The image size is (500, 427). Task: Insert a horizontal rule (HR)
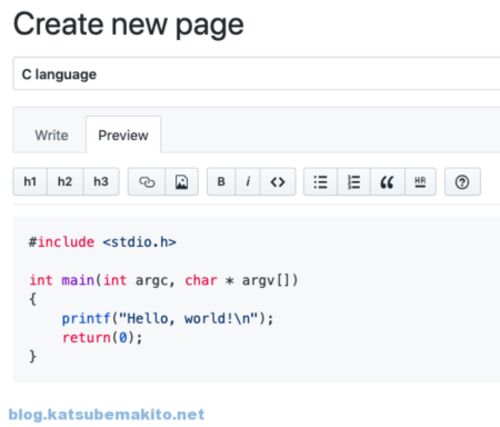[420, 182]
